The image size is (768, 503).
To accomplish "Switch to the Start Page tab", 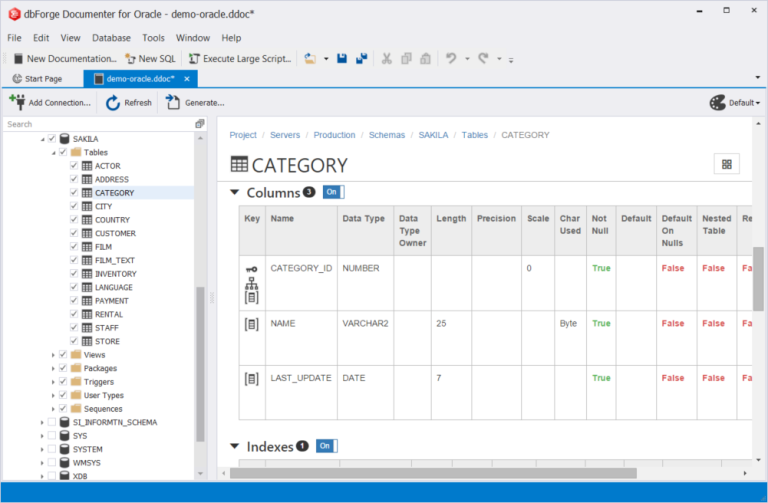I will [x=38, y=79].
